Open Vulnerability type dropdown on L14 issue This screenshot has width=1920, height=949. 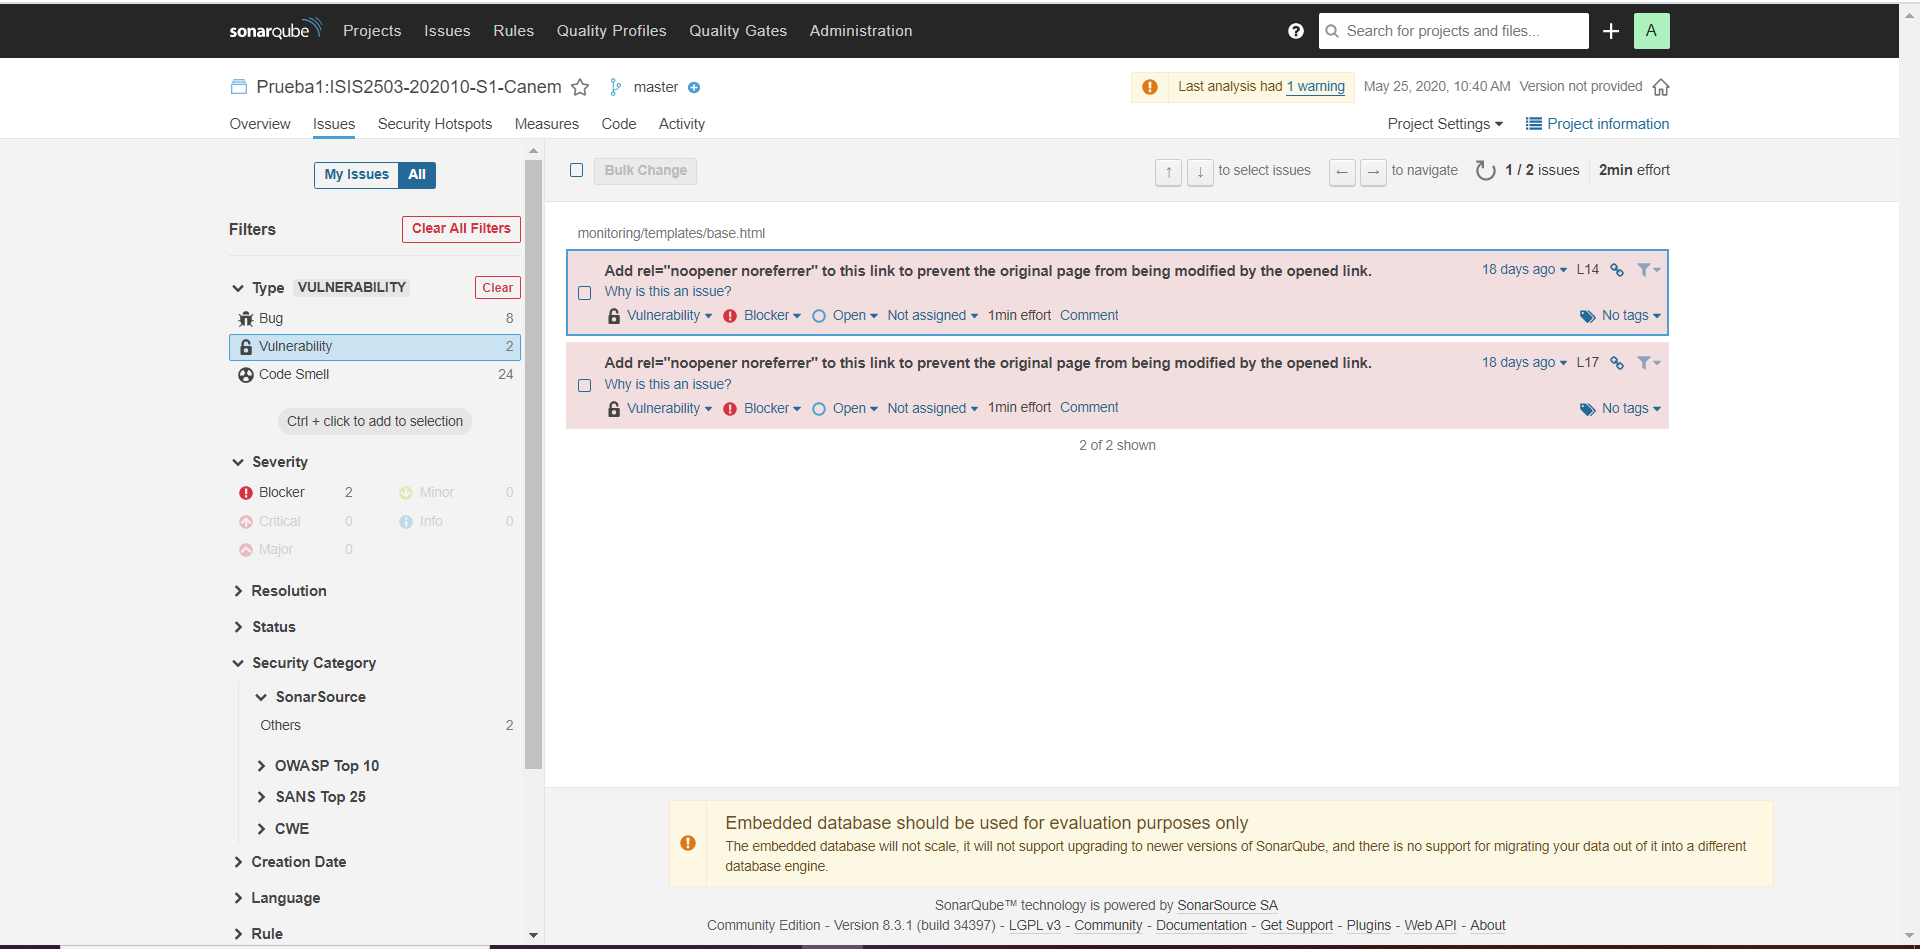pyautogui.click(x=669, y=316)
